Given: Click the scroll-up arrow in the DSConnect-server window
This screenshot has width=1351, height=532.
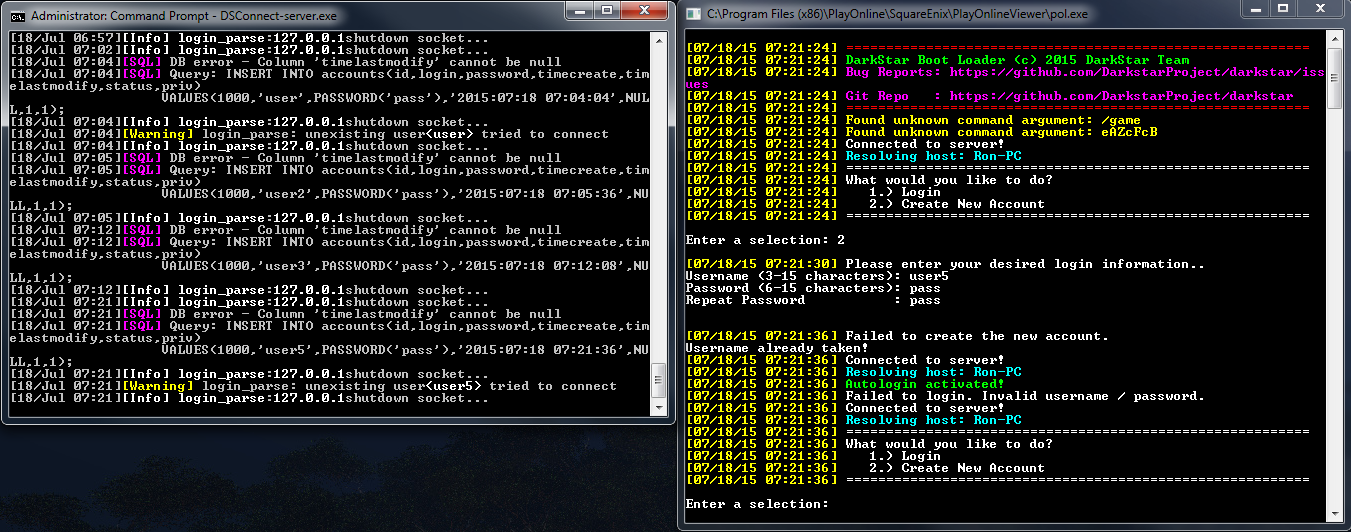Looking at the screenshot, I should click(658, 41).
